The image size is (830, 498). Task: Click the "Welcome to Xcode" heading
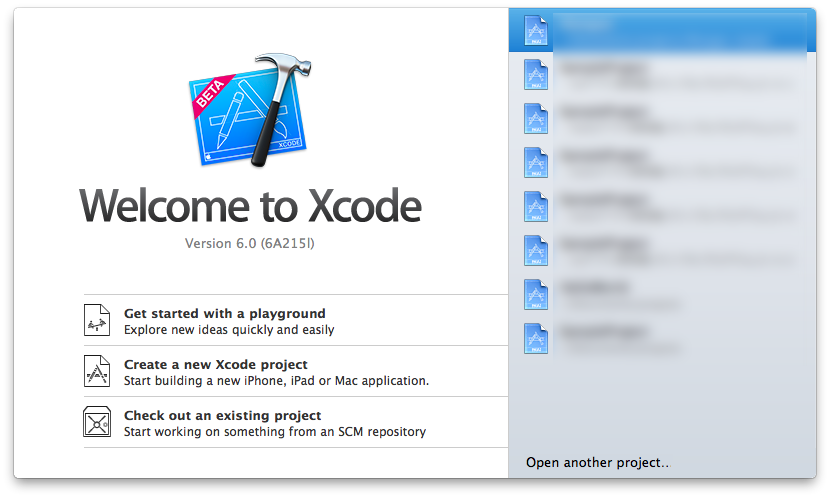click(250, 206)
